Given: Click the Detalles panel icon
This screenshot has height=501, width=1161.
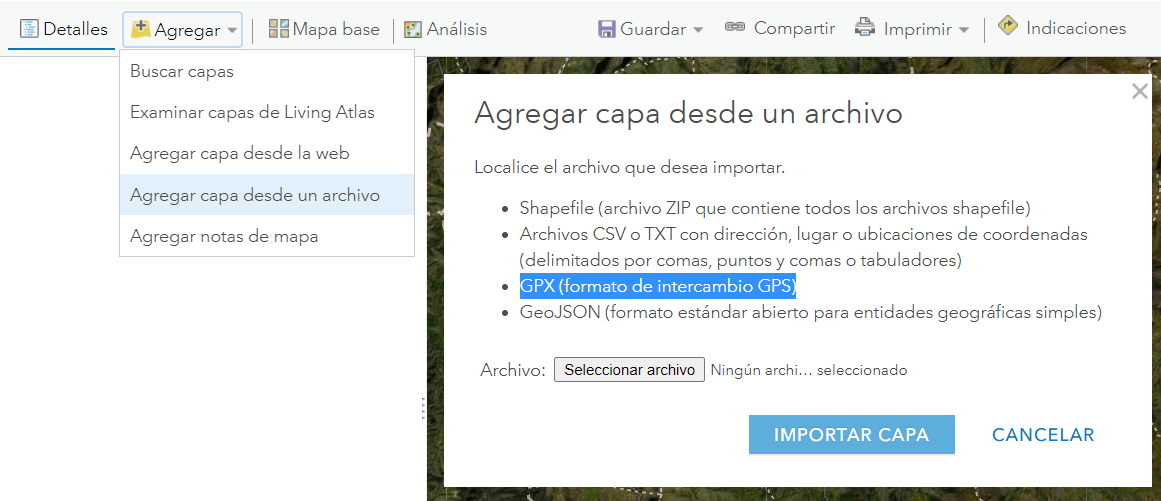Looking at the screenshot, I should pyautogui.click(x=29, y=30).
